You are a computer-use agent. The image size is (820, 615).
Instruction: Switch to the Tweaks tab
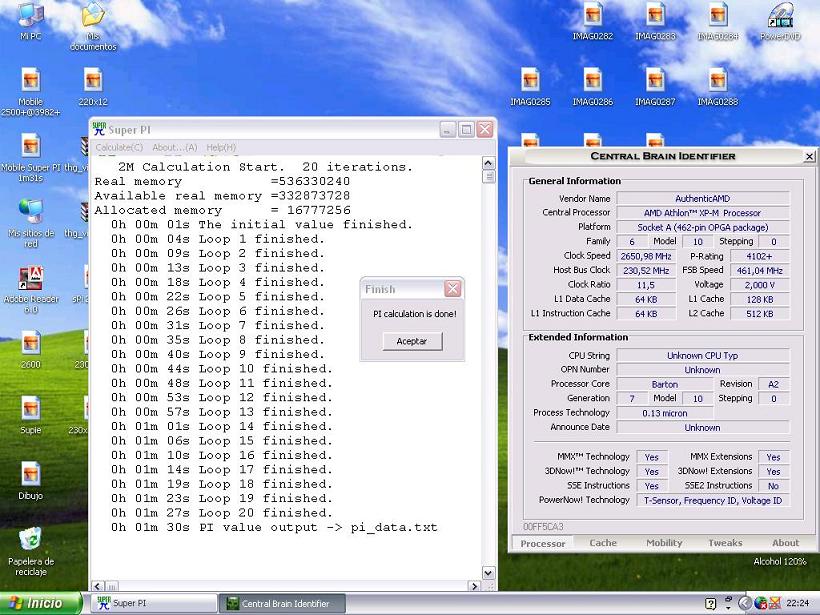coord(725,543)
